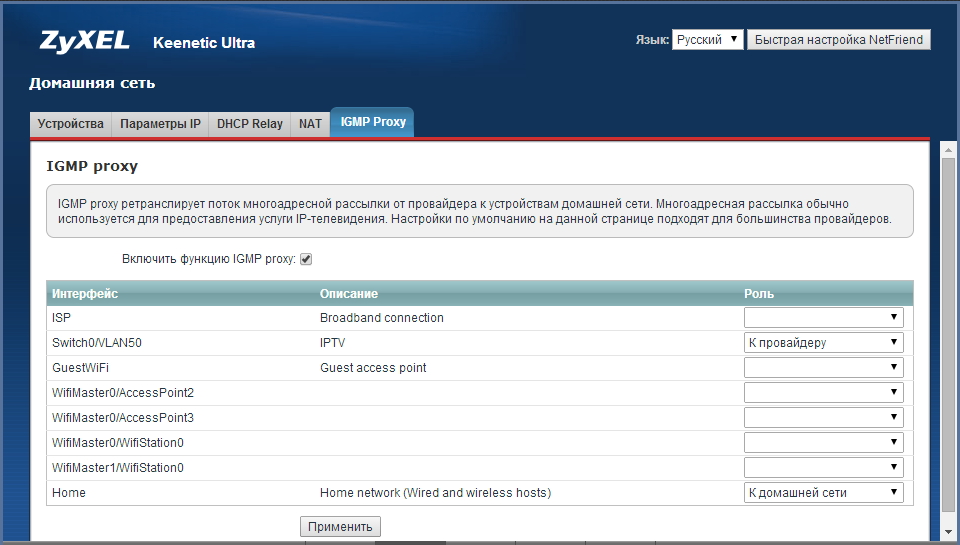Click the ZyXEL logo
The width and height of the screenshot is (960, 545).
coord(85,42)
